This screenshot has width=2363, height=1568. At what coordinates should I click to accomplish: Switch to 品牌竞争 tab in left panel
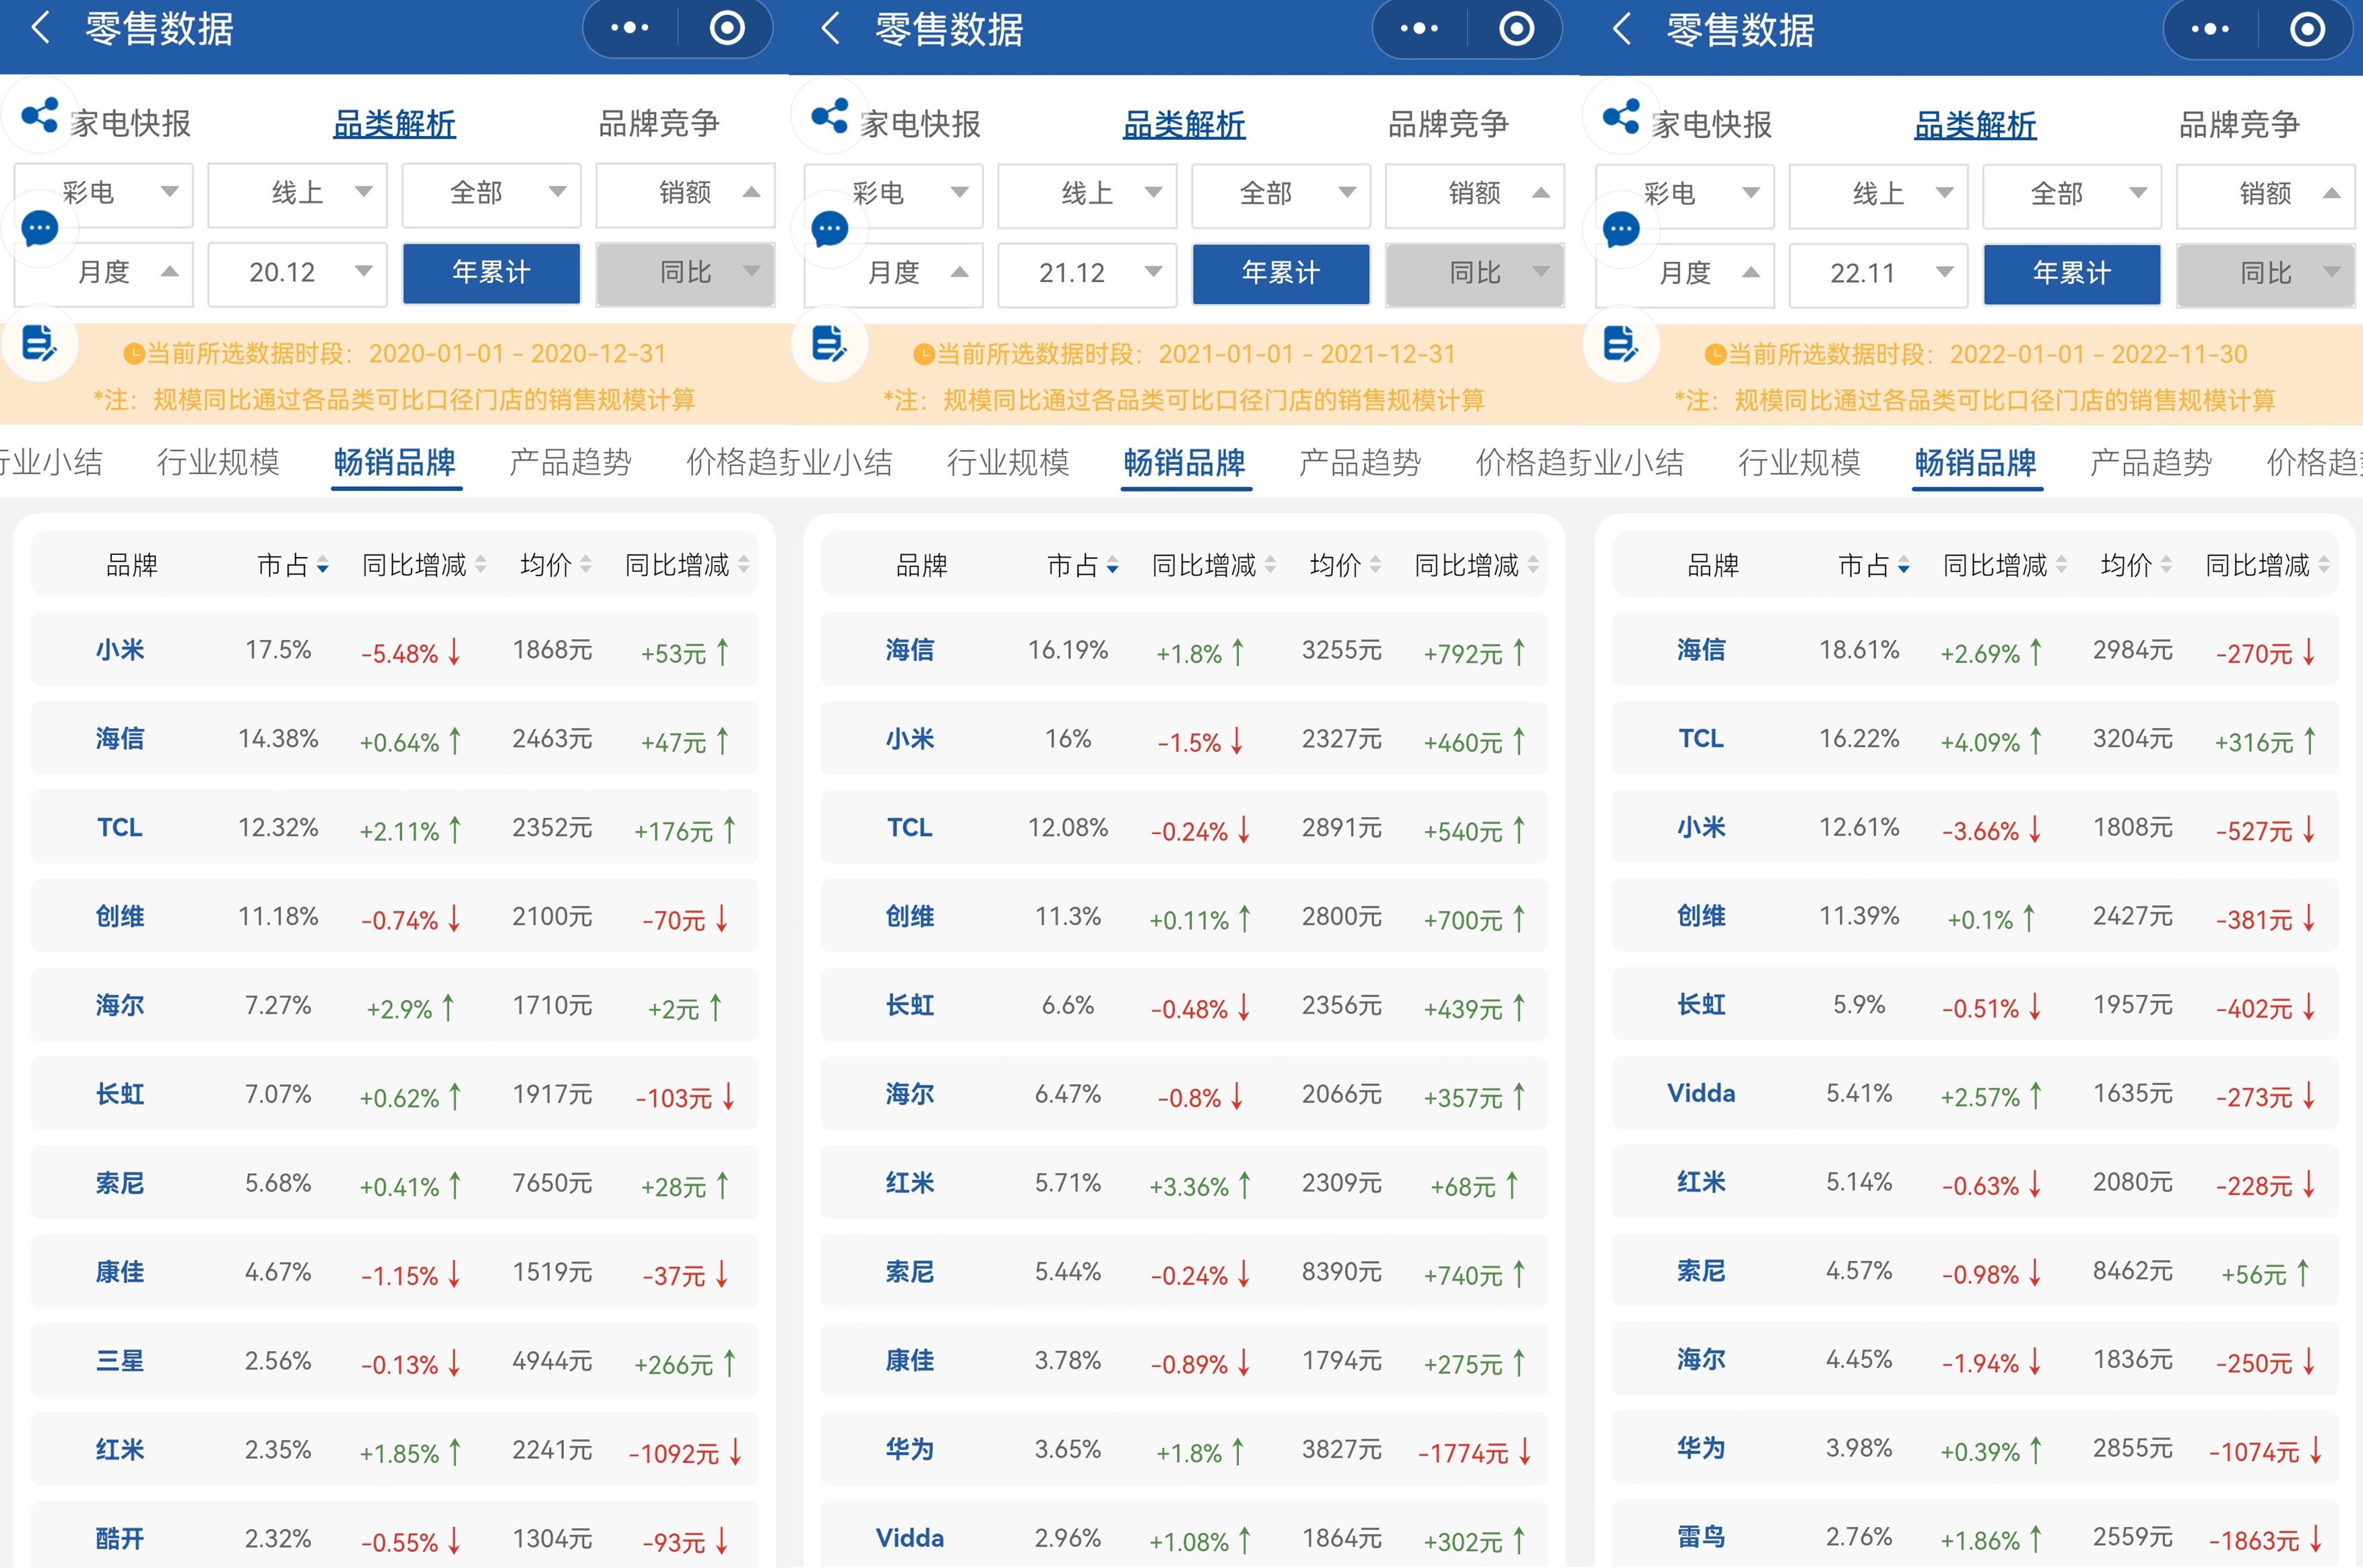coord(659,124)
